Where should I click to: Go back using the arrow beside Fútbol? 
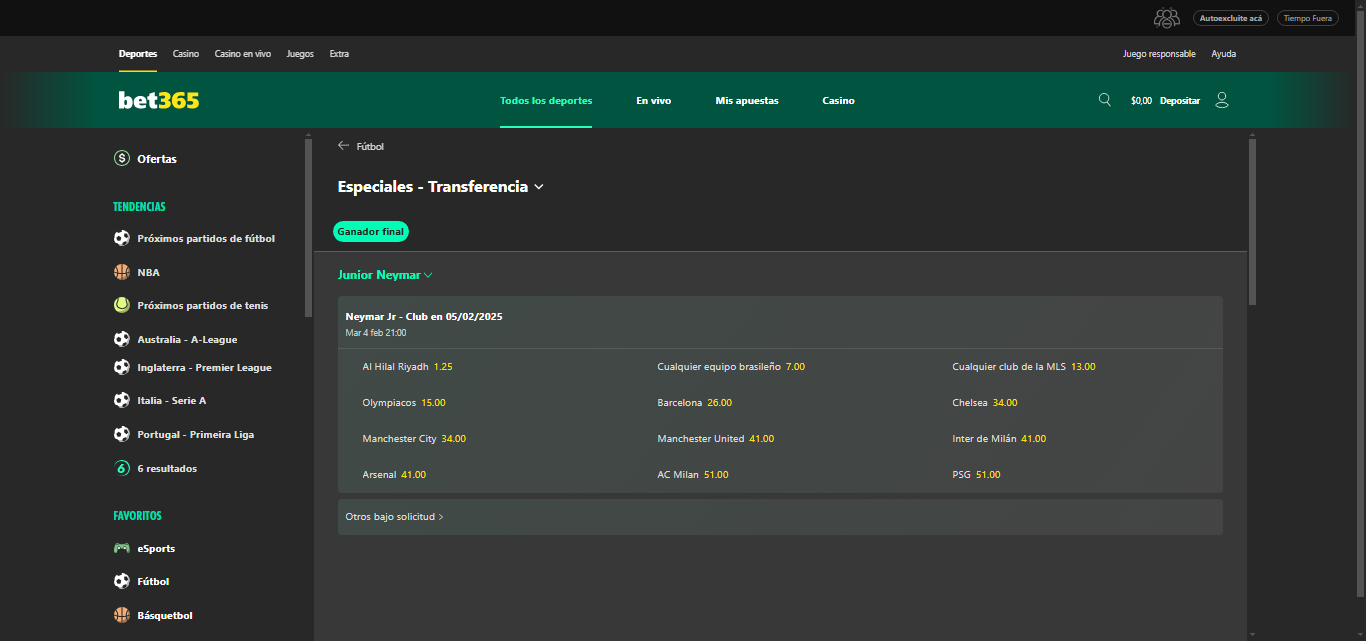(x=343, y=146)
